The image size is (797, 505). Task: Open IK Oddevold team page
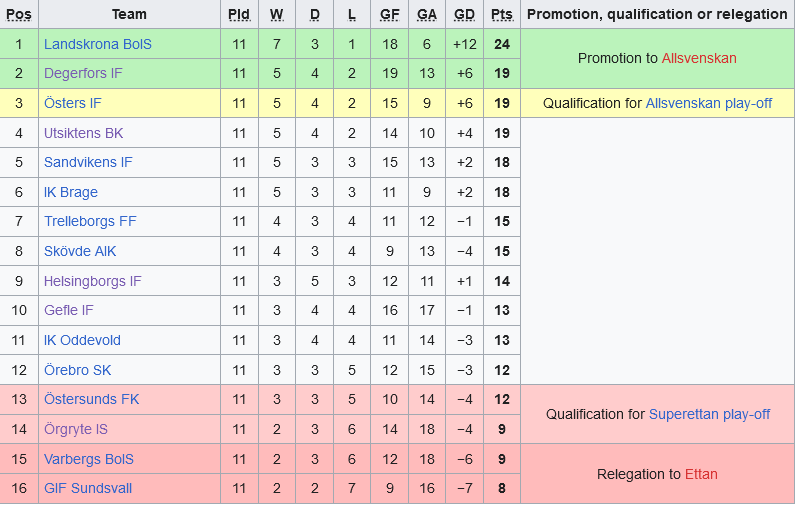[82, 340]
